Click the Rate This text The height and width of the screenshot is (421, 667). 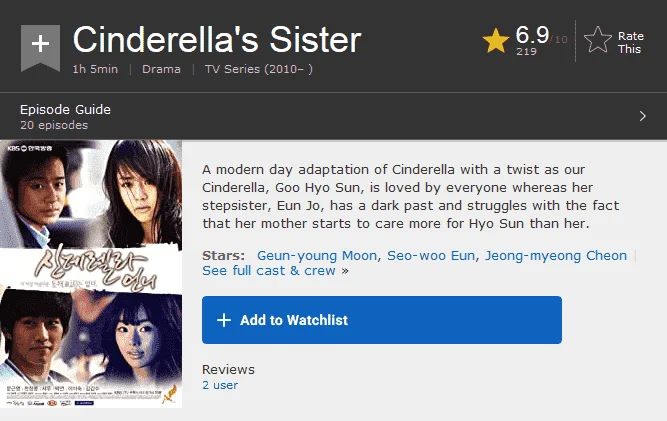tap(630, 43)
